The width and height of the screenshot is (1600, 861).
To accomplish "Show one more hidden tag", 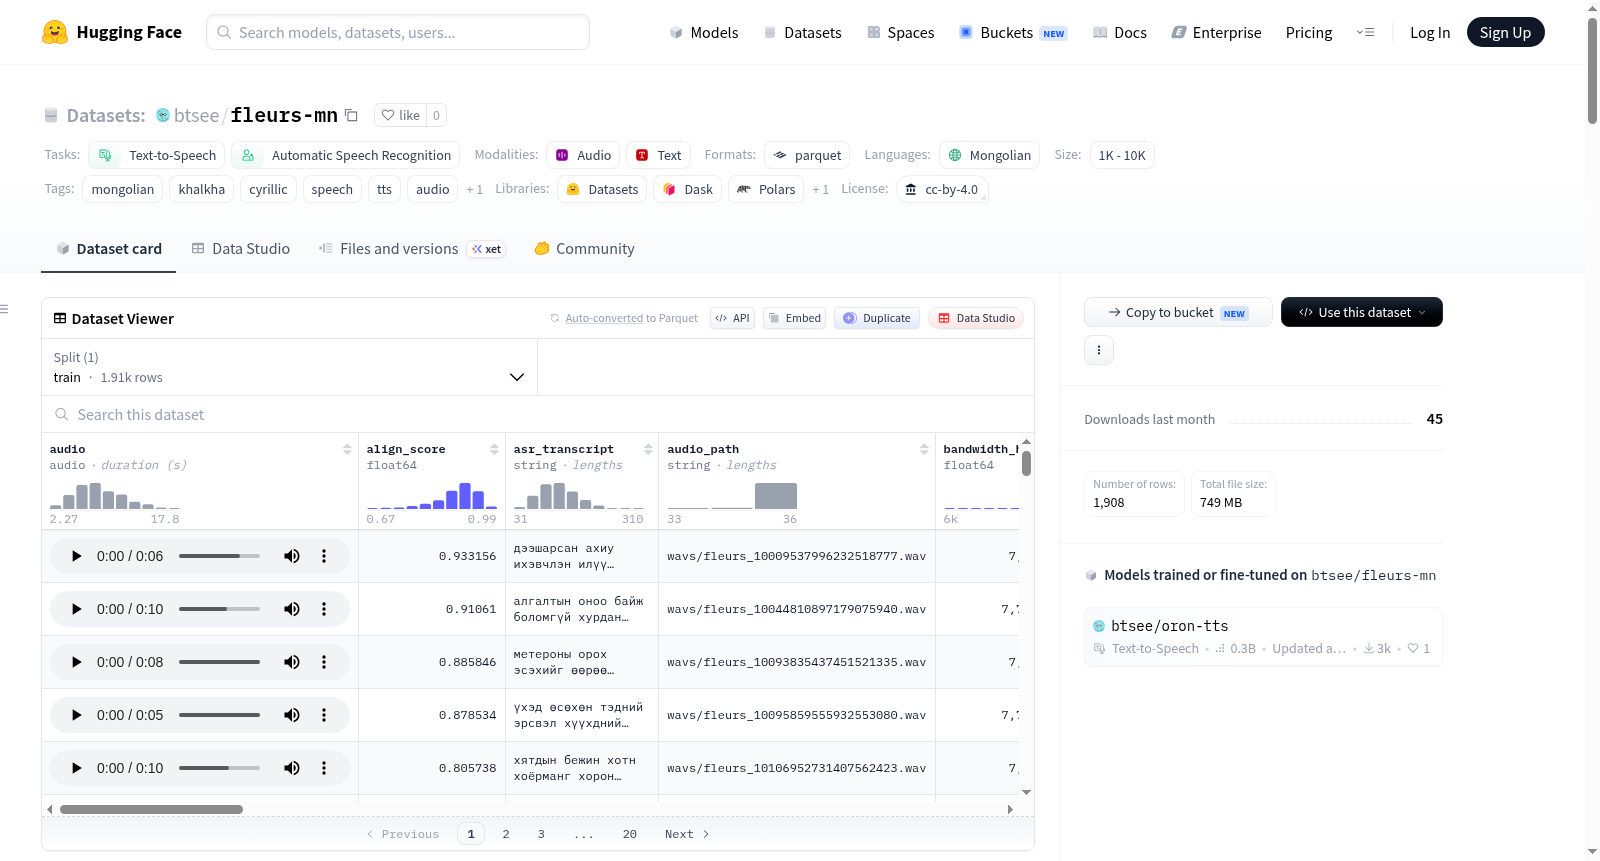I will 474,189.
